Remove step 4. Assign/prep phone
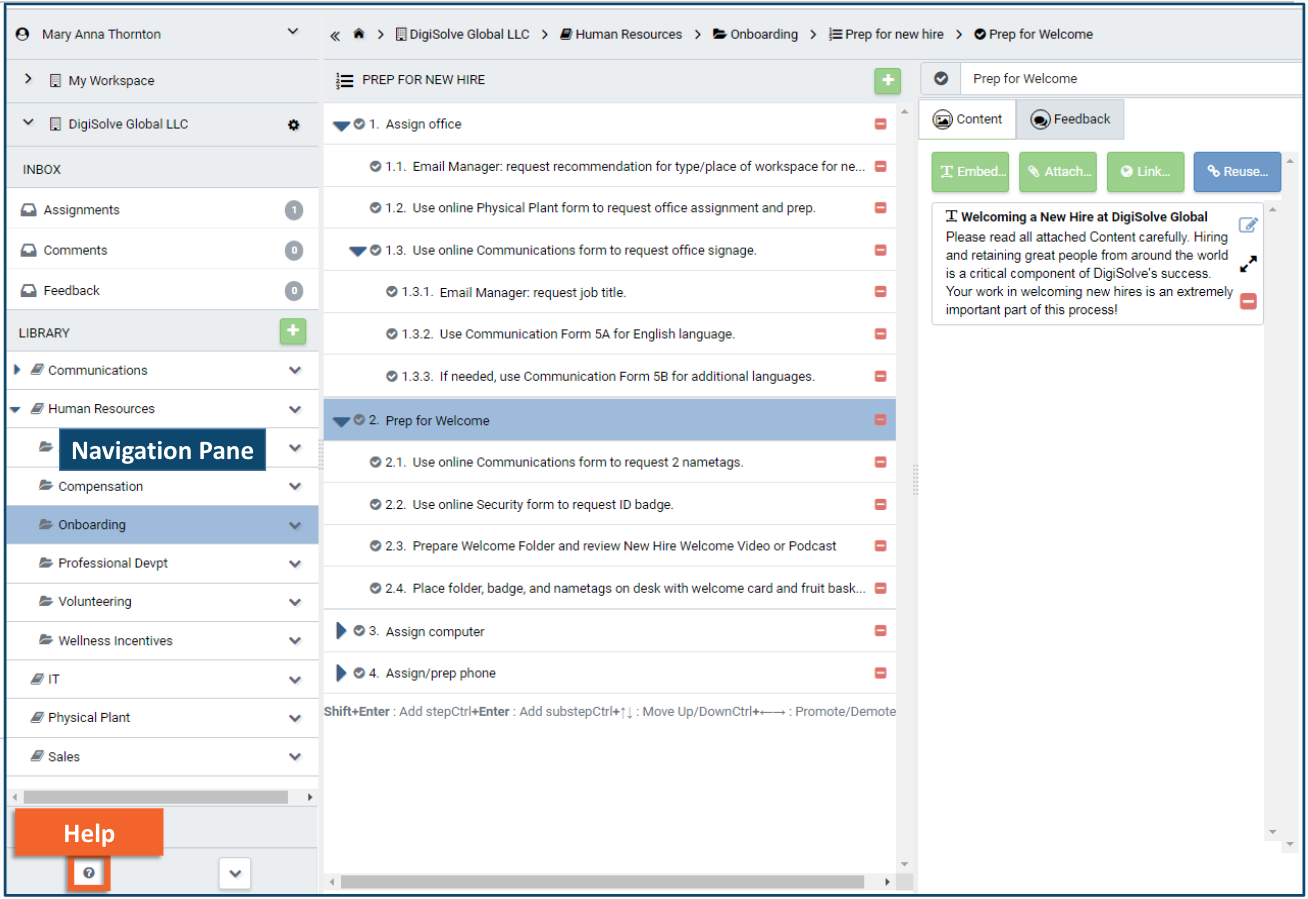The height and width of the screenshot is (899, 1308). [x=880, y=673]
